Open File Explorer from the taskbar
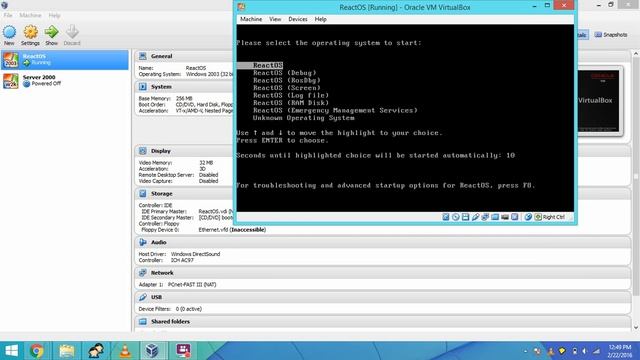 click(x=67, y=351)
